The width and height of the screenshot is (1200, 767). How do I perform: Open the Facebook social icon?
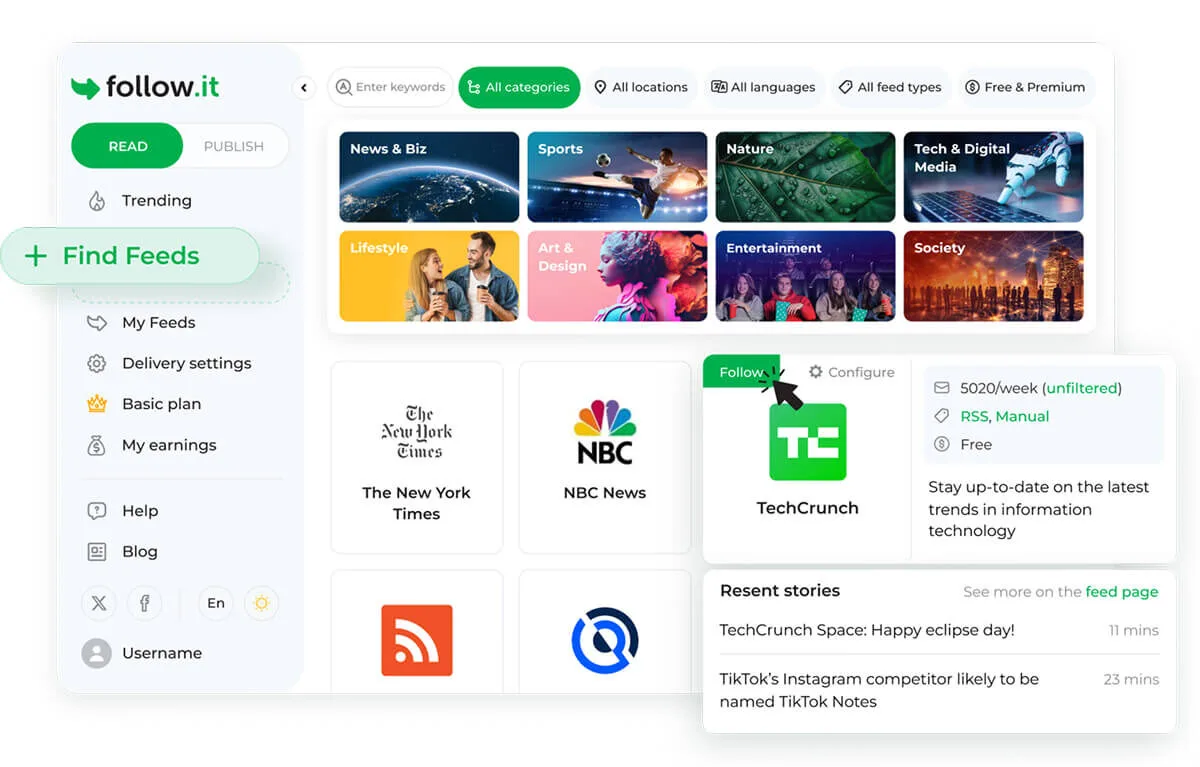pyautogui.click(x=145, y=603)
